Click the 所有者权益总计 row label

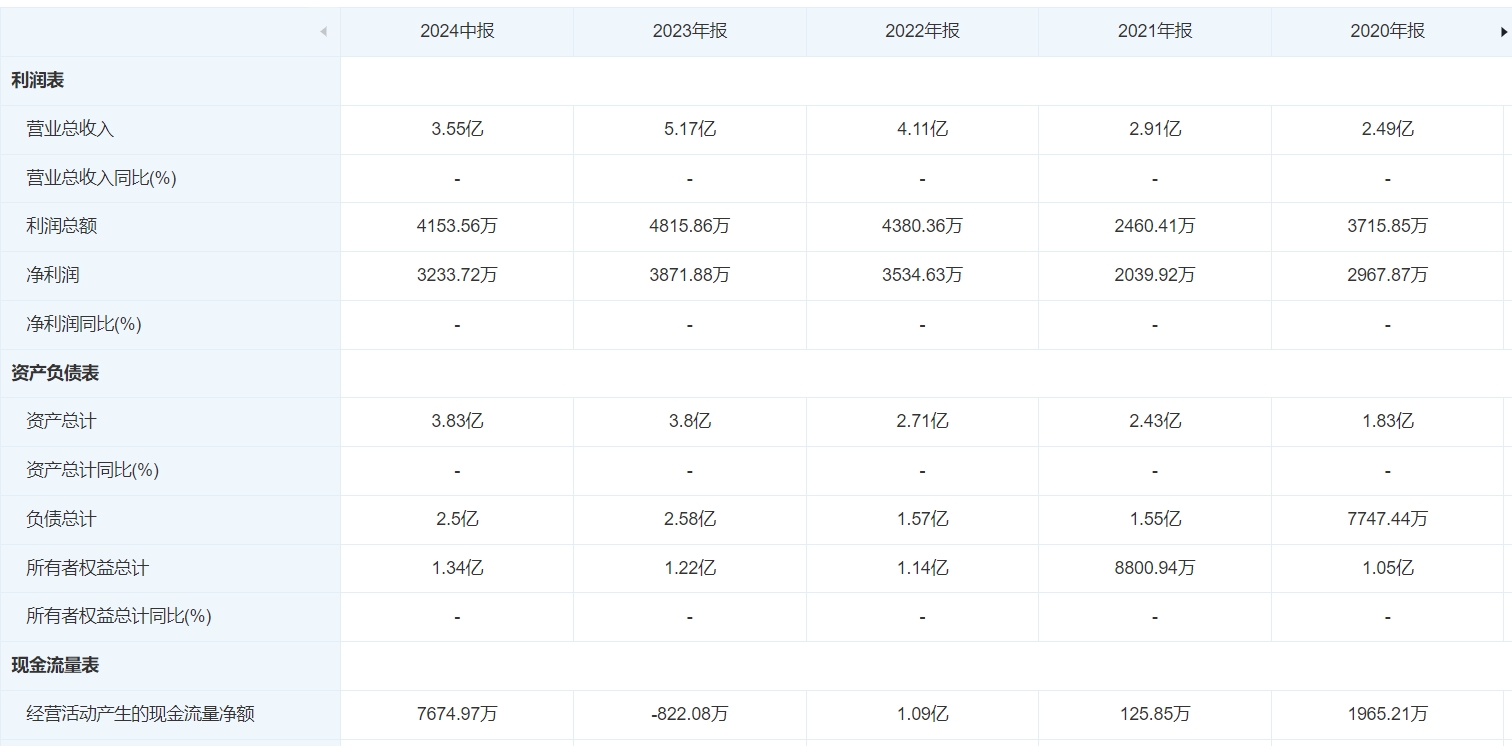[87, 568]
